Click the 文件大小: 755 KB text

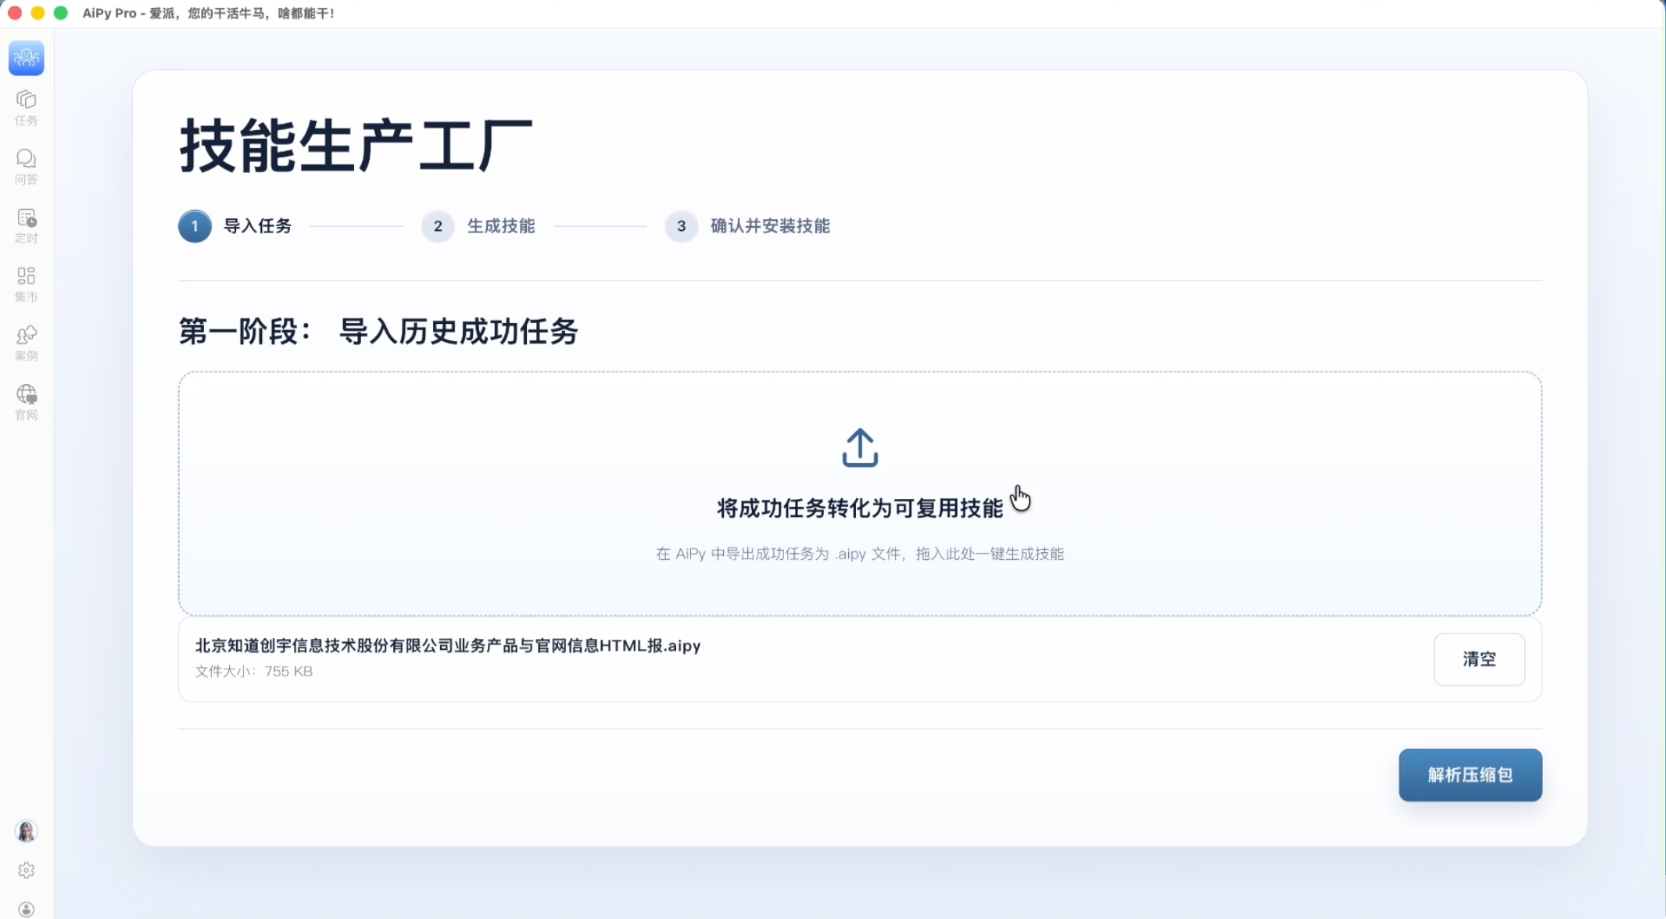(x=254, y=671)
